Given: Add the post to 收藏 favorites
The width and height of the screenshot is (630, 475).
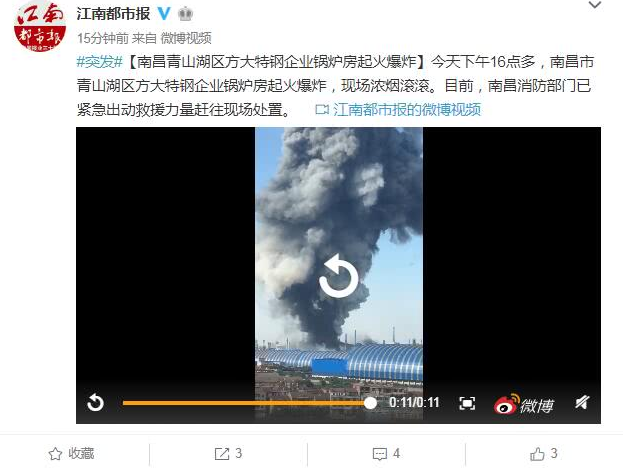Looking at the screenshot, I should click(71, 454).
